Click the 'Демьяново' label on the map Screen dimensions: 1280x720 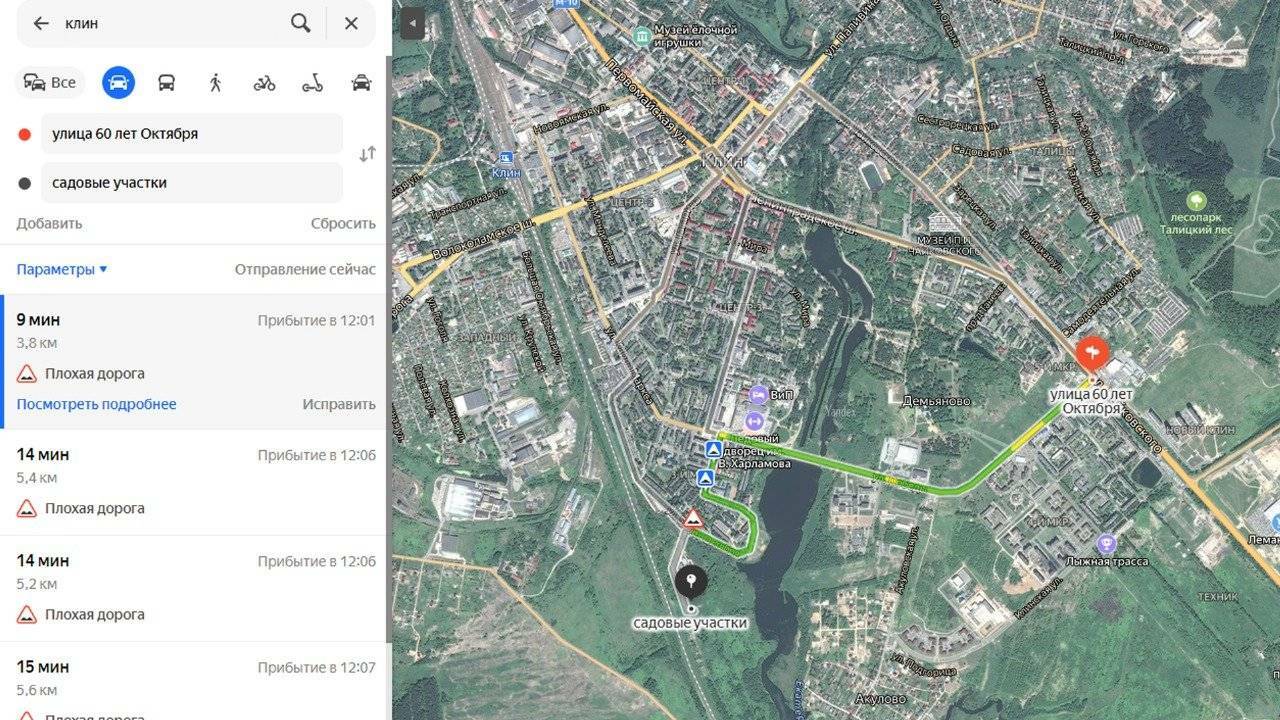click(x=936, y=401)
